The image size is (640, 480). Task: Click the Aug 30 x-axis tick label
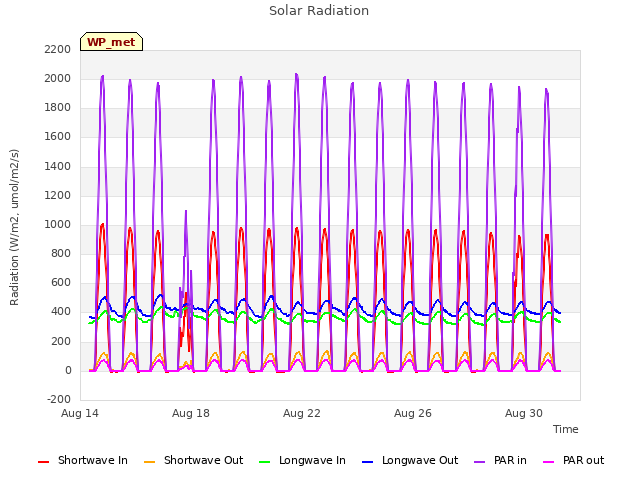[524, 413]
